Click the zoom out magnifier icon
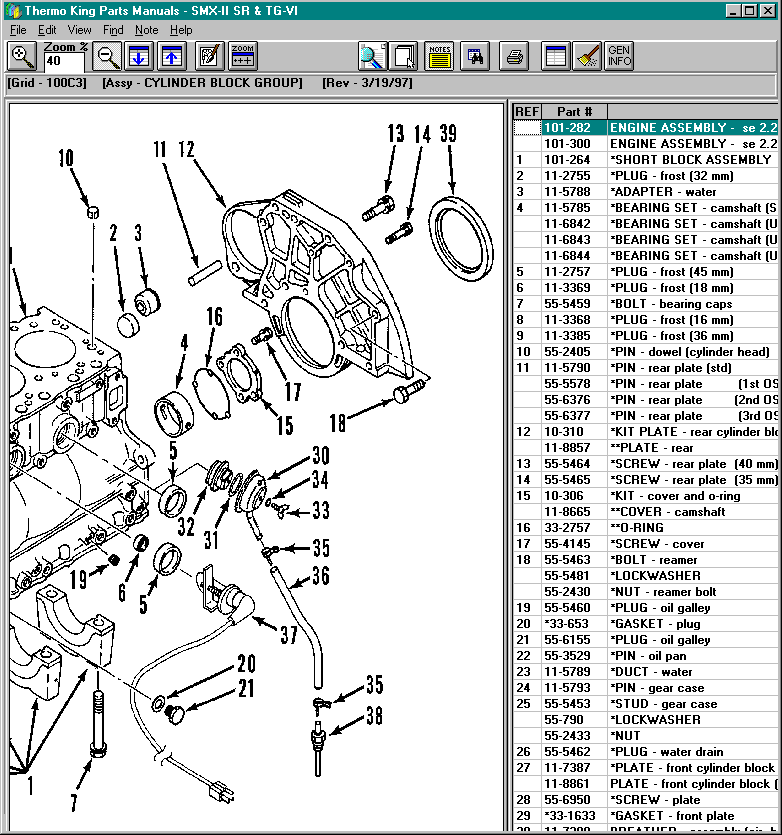Viewport: 782px width, 835px height. click(108, 56)
